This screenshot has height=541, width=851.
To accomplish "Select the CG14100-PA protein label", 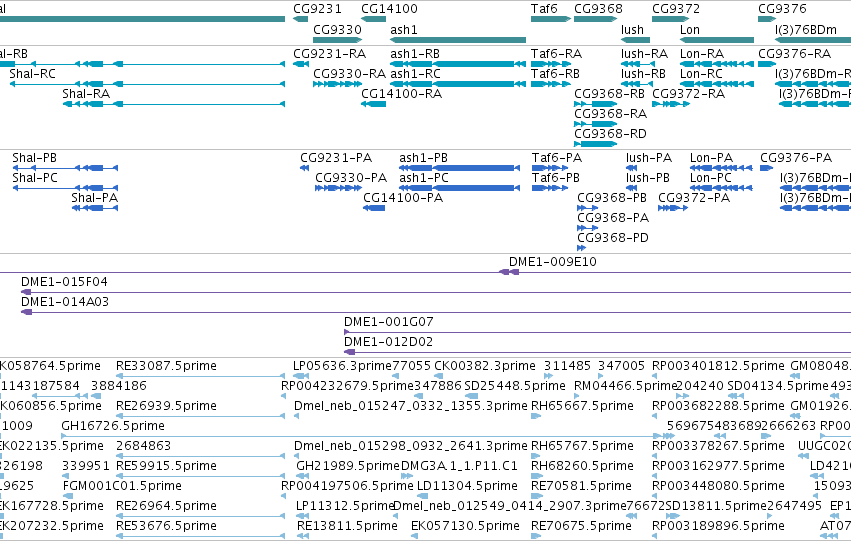I will pyautogui.click(x=403, y=198).
